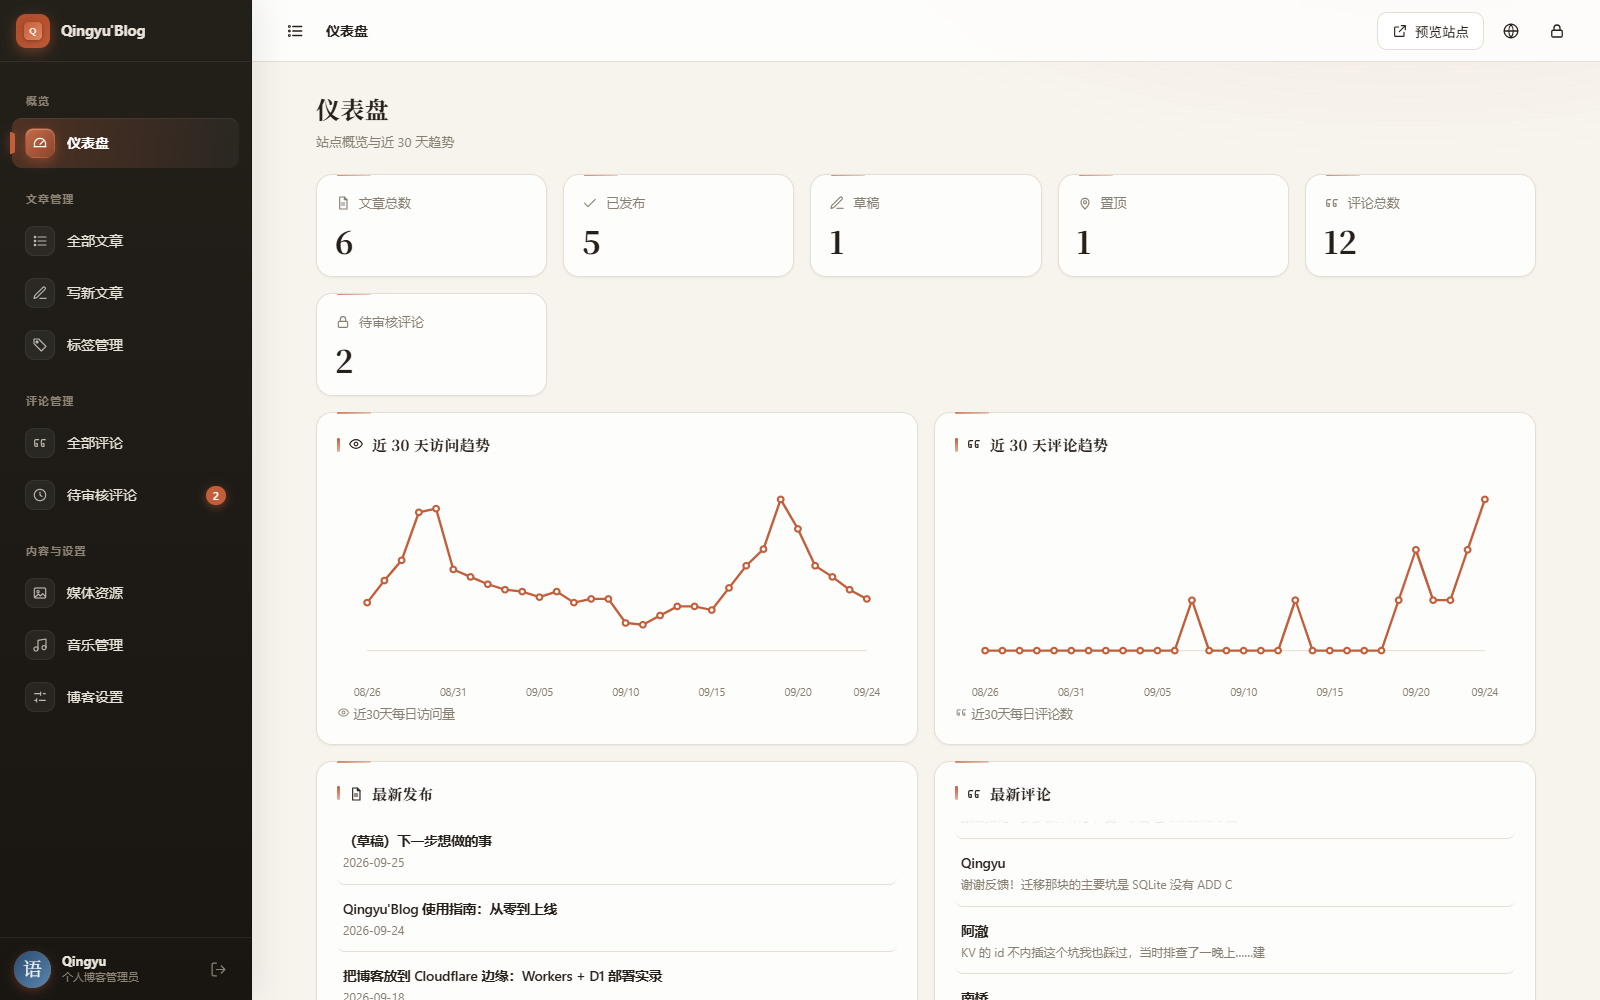This screenshot has width=1600, height=1000.
Task: Click the 最新评论 heading
Action: click(x=1020, y=794)
